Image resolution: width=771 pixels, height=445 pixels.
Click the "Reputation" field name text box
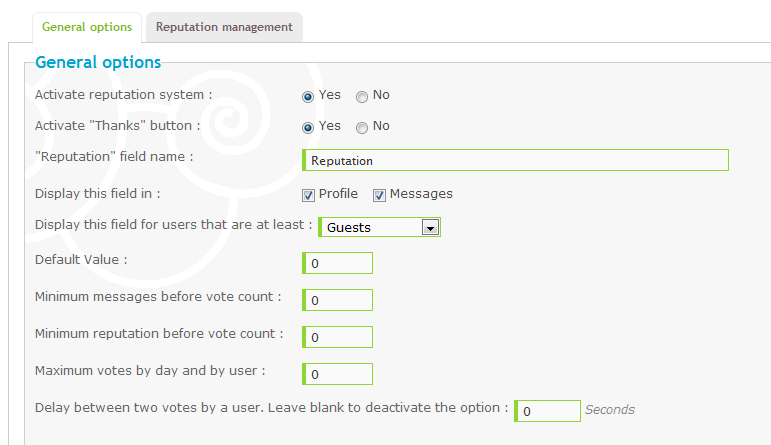click(x=515, y=160)
